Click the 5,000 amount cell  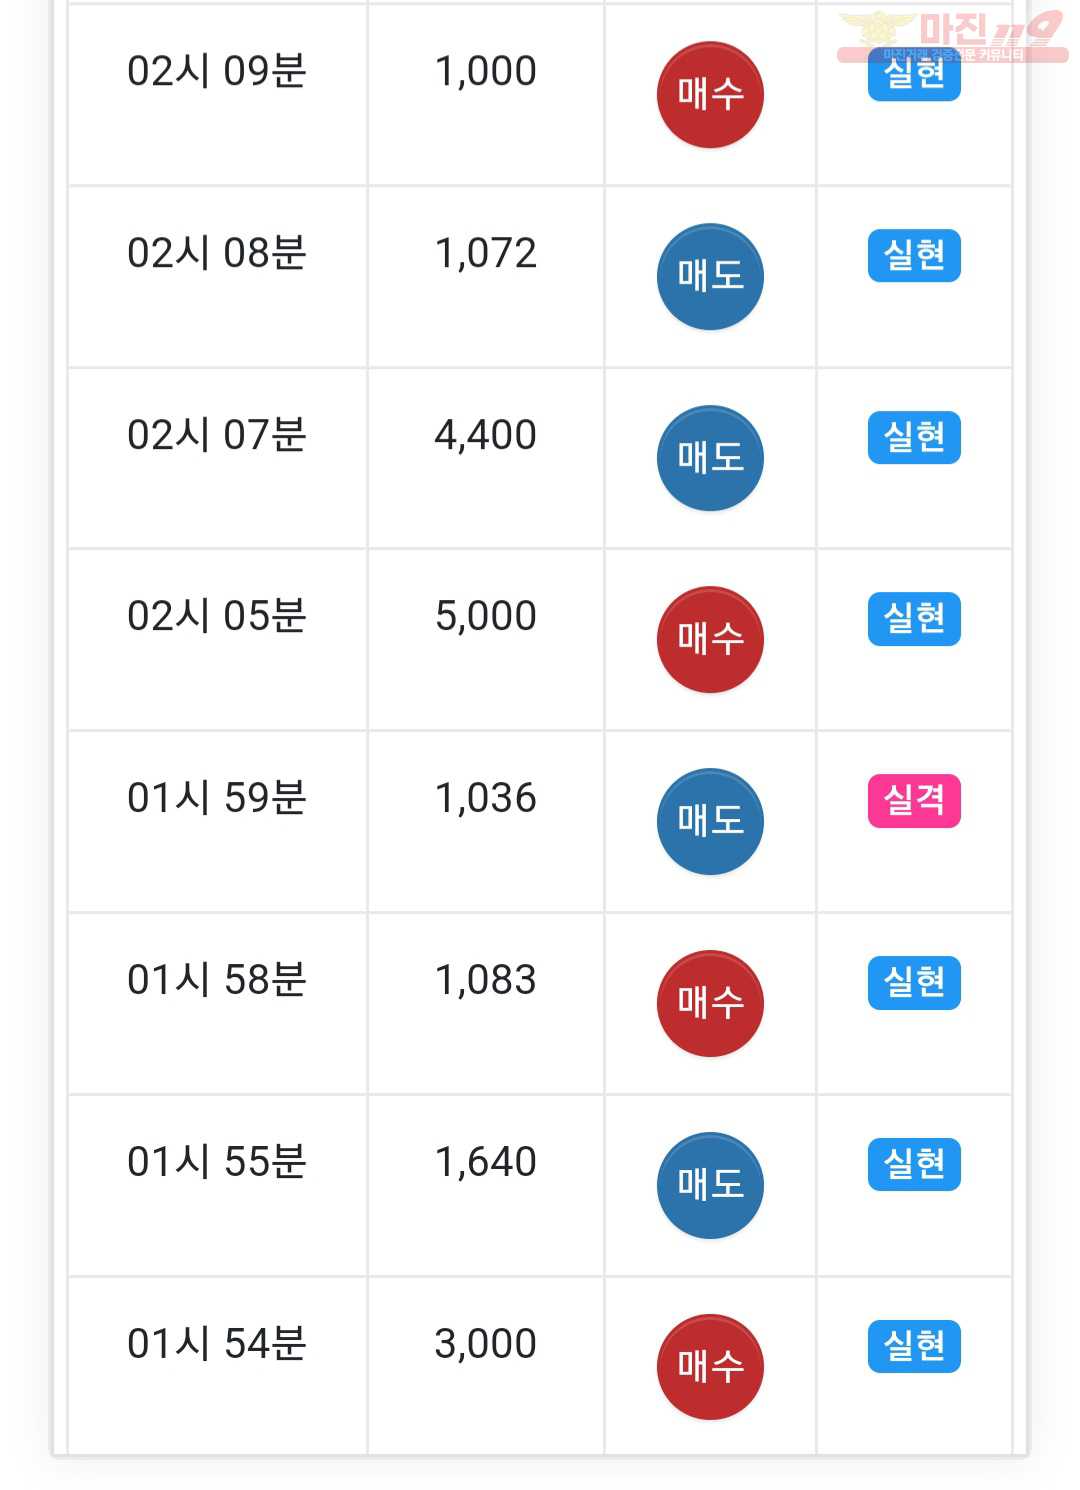pyautogui.click(x=486, y=617)
